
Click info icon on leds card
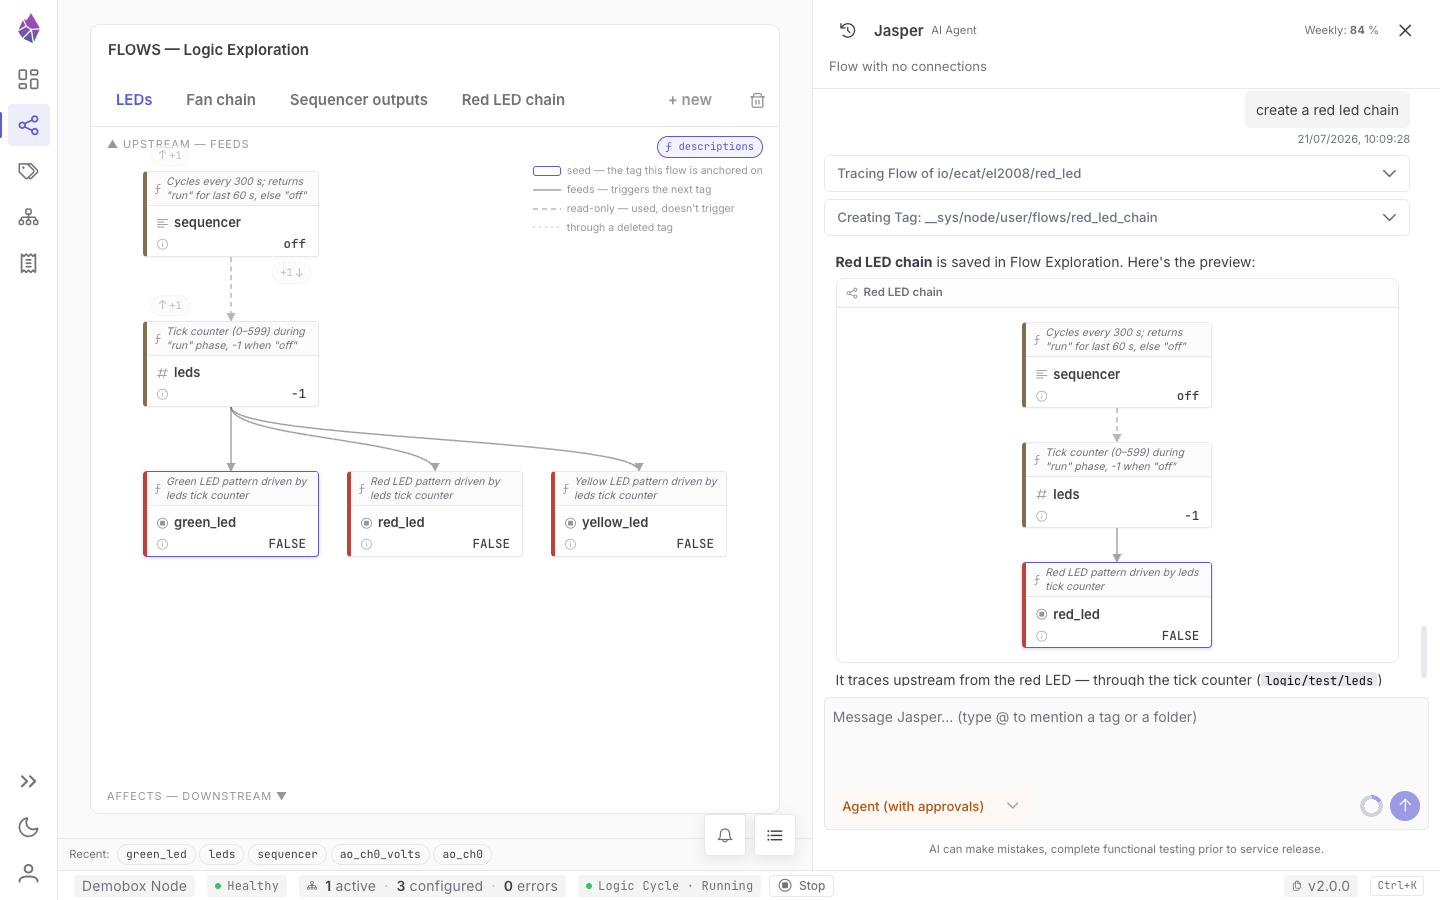163,394
